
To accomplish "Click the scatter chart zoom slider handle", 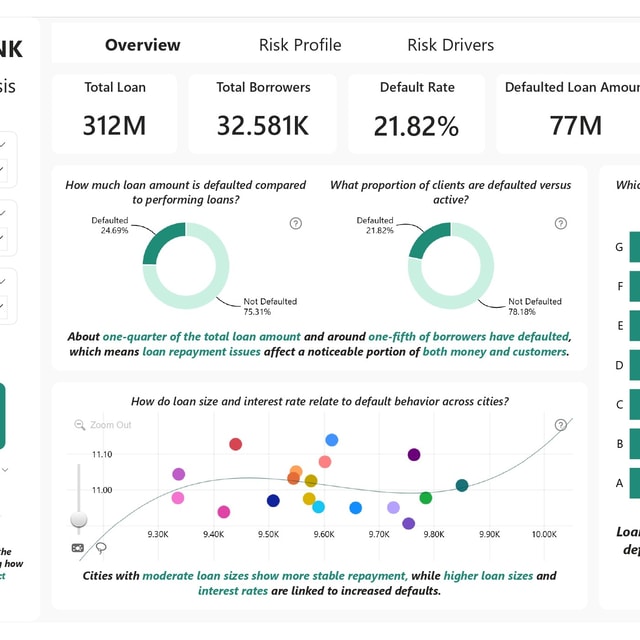I will (79, 520).
